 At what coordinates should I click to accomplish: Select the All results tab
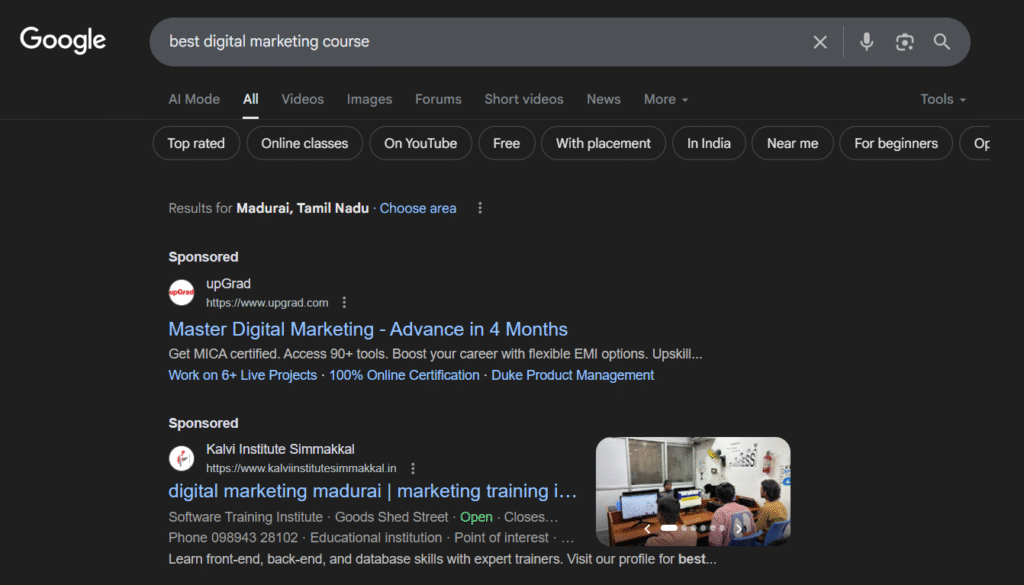coord(251,99)
